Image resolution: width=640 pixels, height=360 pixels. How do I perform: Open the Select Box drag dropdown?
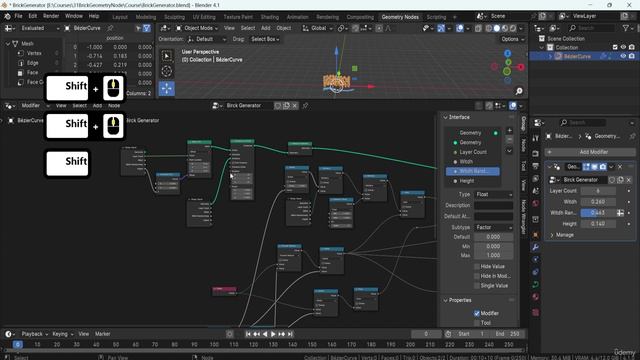tap(265, 39)
